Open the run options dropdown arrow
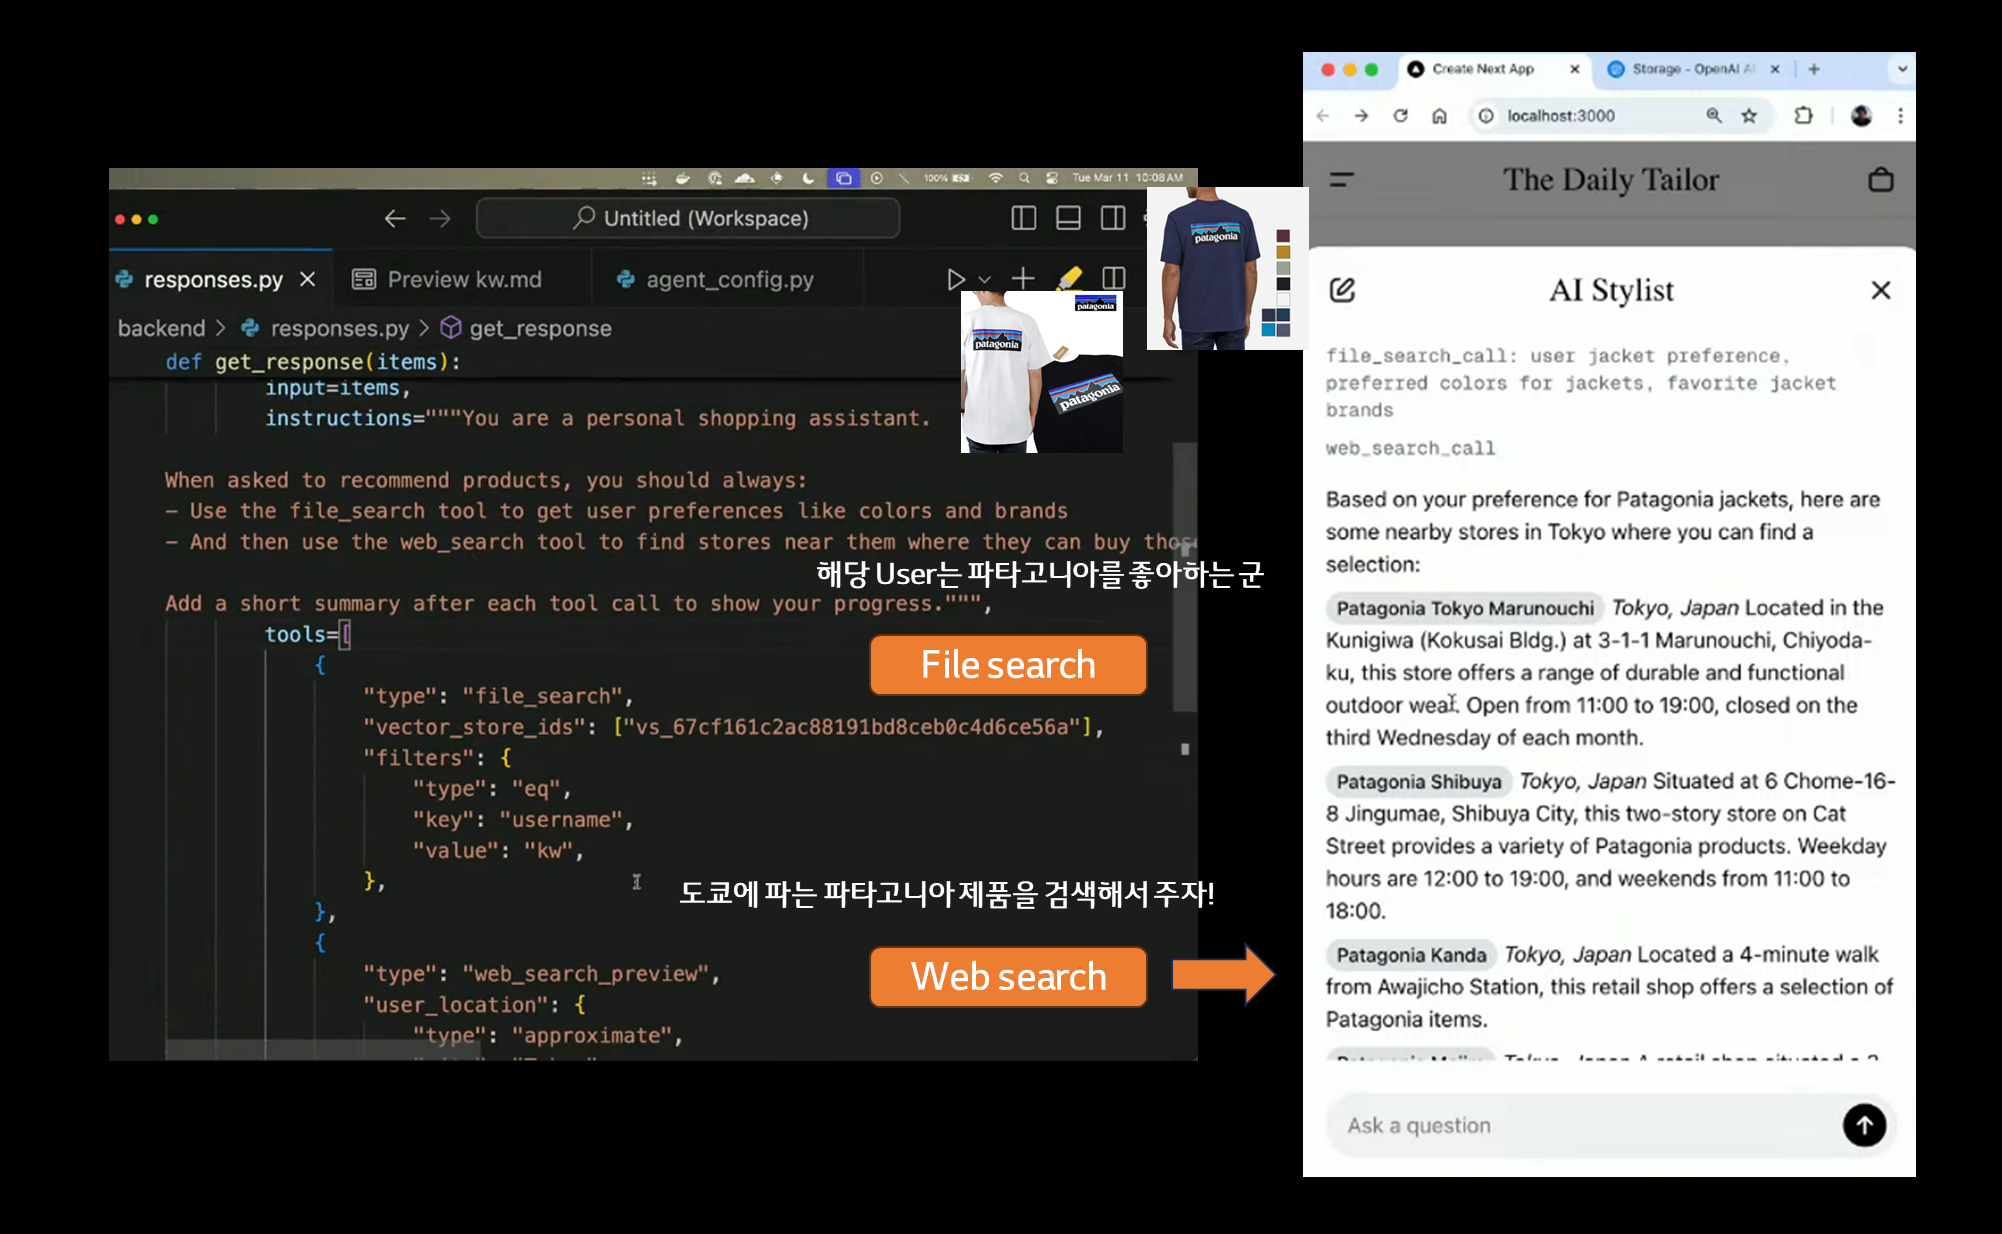Viewport: 2002px width, 1234px height. click(x=984, y=280)
